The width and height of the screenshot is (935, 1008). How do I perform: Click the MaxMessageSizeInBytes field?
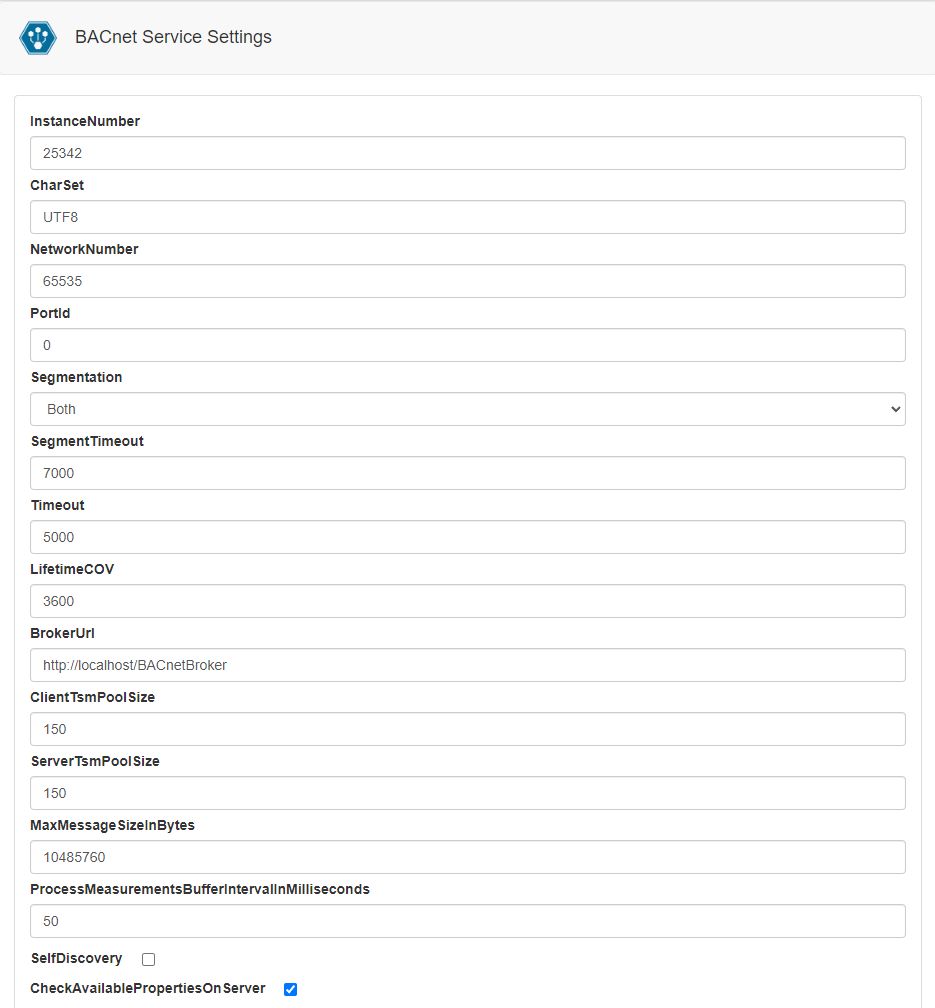click(467, 857)
